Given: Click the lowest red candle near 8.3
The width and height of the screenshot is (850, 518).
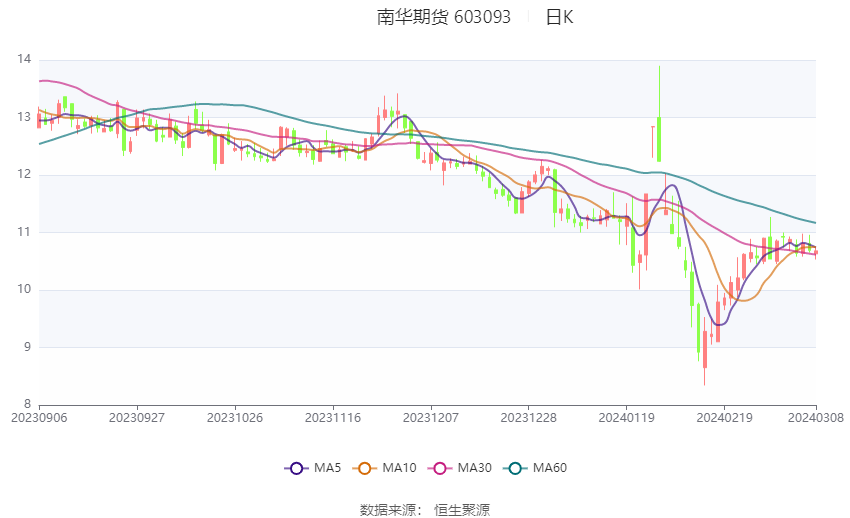Looking at the screenshot, I should [705, 349].
